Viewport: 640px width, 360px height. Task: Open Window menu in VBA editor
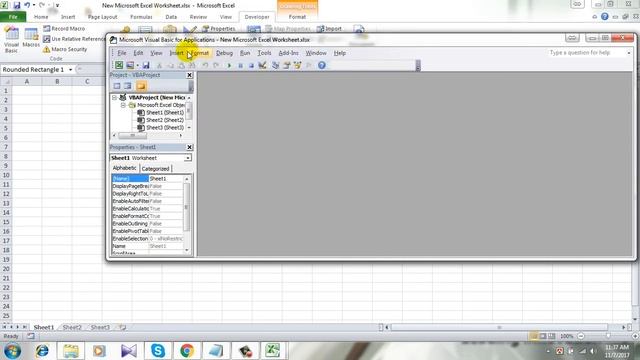(x=316, y=53)
